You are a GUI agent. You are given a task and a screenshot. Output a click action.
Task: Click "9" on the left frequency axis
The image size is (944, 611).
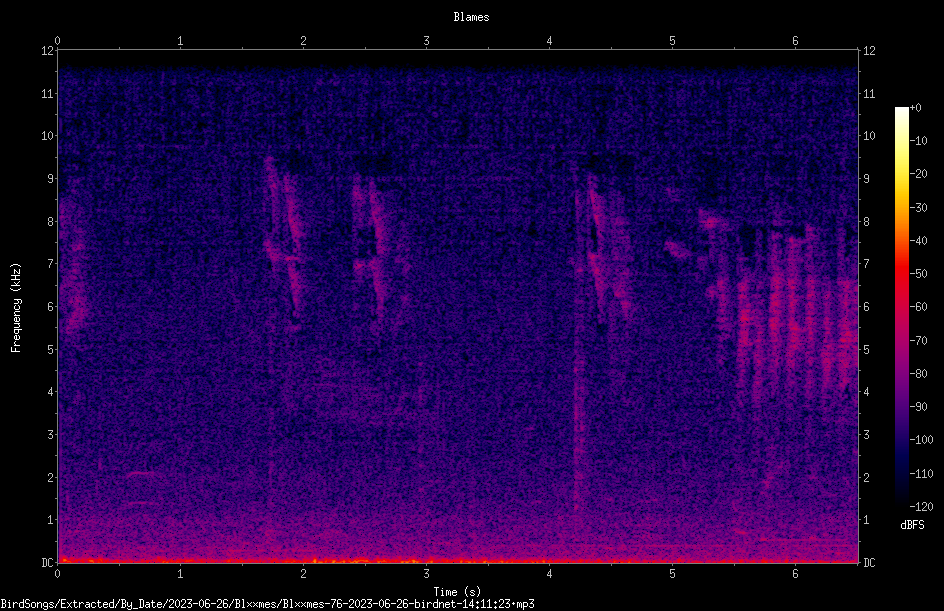click(x=51, y=179)
